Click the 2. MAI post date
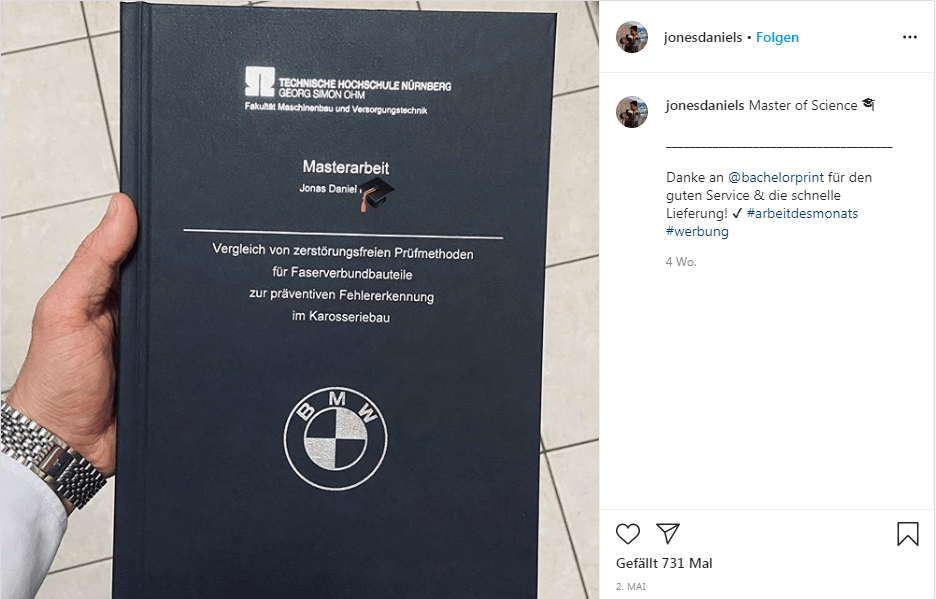Image resolution: width=936 pixels, height=599 pixels. (631, 586)
